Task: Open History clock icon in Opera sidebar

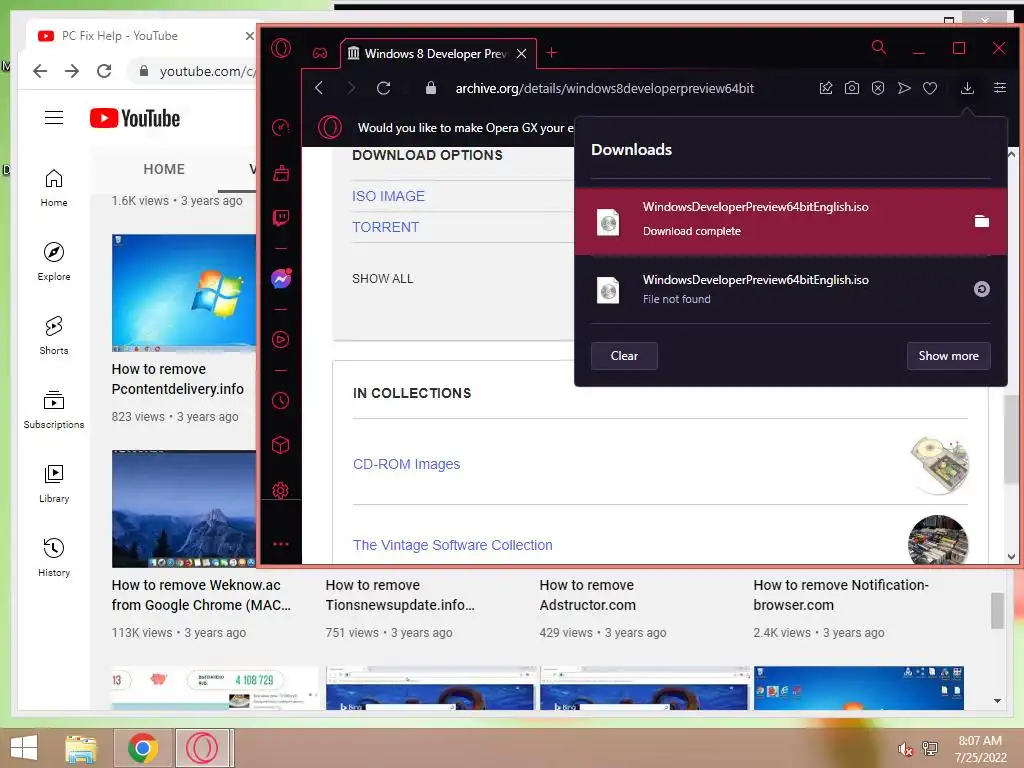Action: pos(281,400)
